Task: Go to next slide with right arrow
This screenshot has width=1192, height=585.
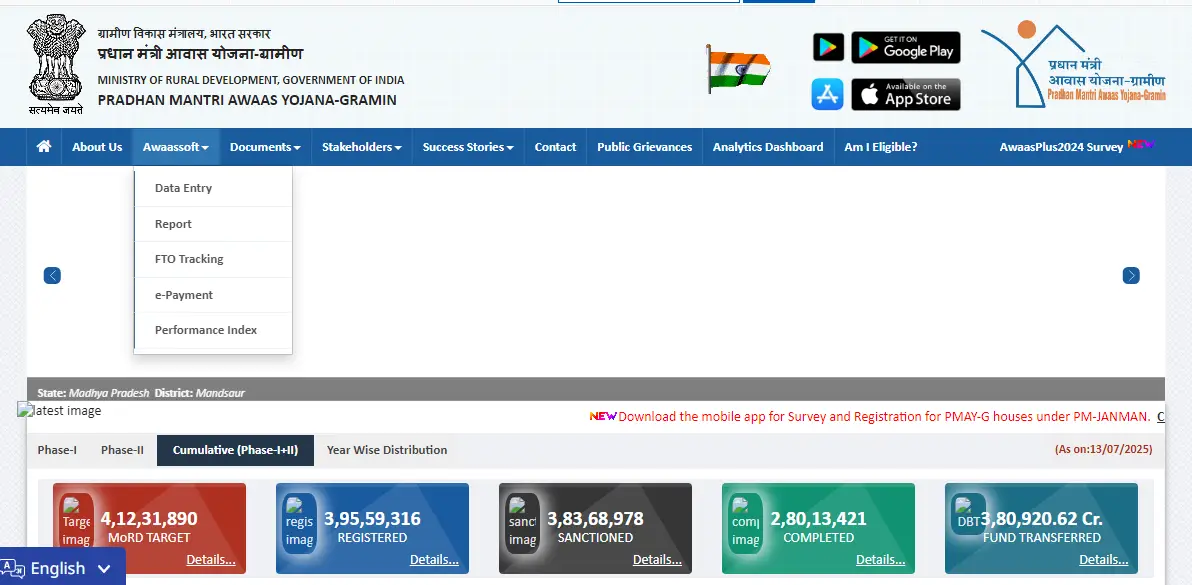Action: point(1131,276)
